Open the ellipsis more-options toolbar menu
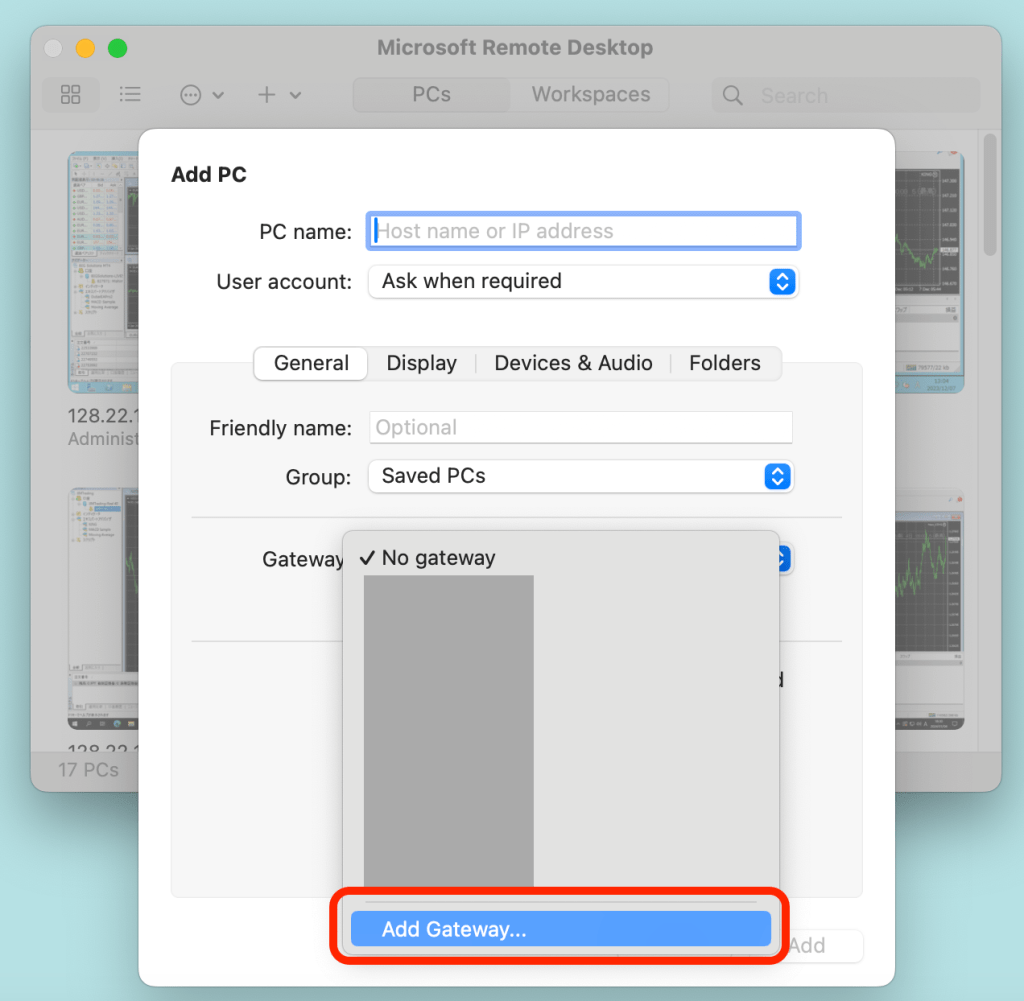This screenshot has height=1001, width=1024. click(x=191, y=95)
